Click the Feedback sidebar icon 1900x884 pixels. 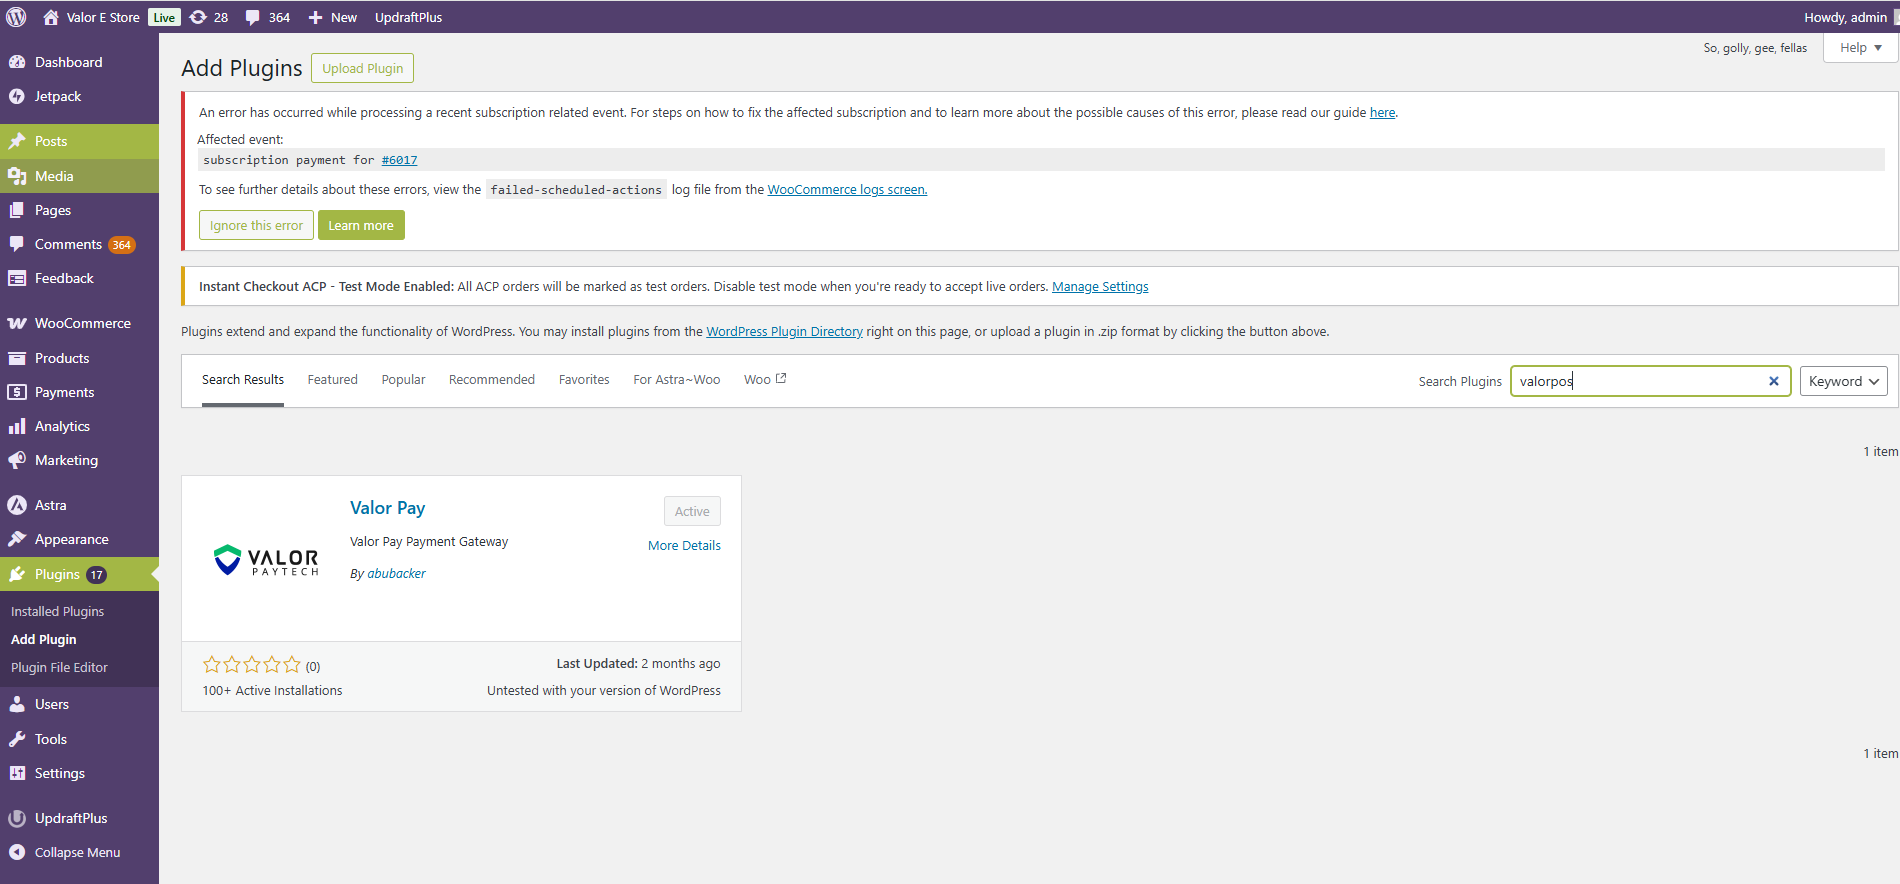(x=17, y=278)
